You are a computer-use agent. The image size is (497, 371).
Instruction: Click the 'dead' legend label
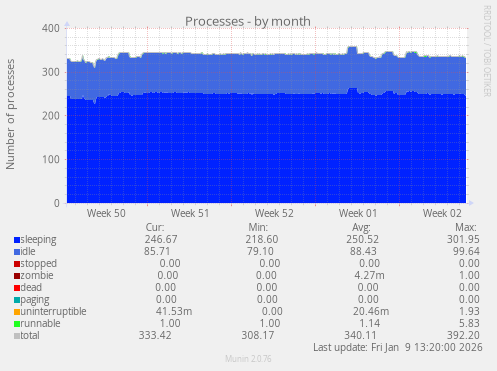click(31, 287)
